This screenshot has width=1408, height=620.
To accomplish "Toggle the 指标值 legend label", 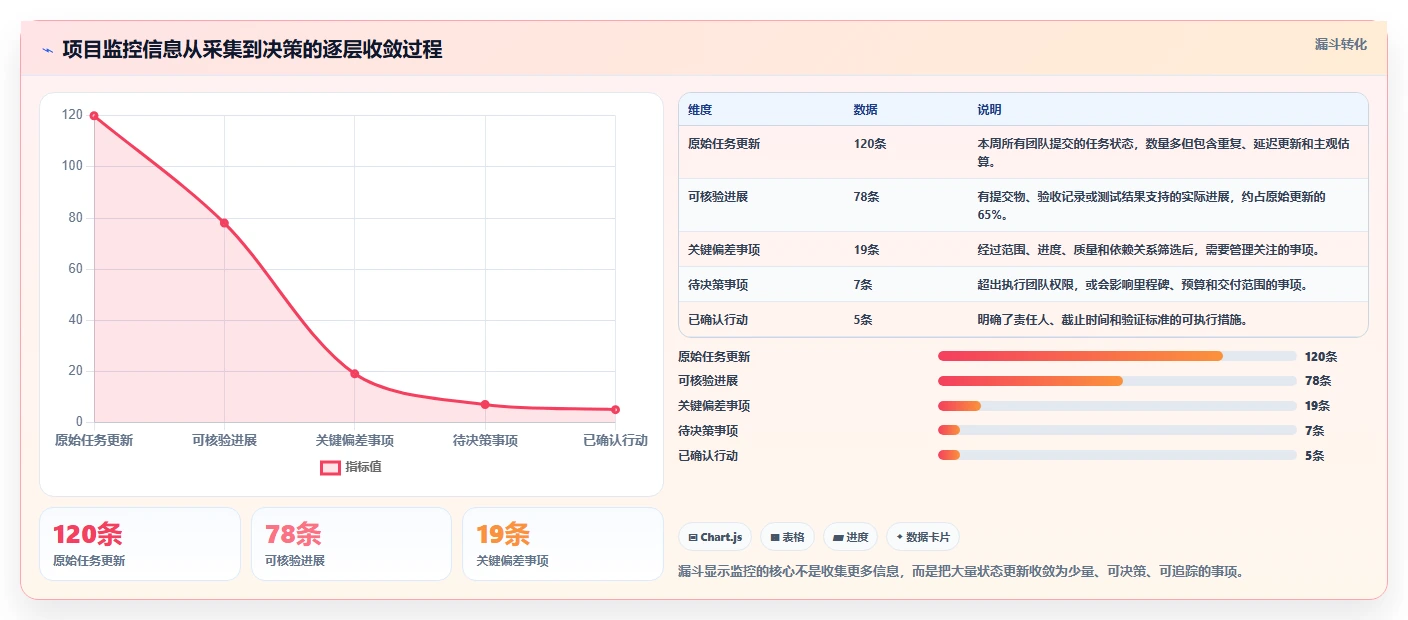I will (363, 467).
